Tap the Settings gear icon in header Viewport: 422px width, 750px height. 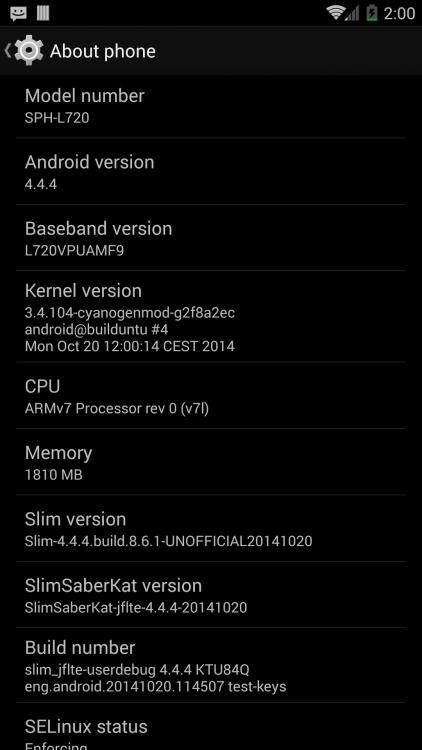[x=29, y=50]
